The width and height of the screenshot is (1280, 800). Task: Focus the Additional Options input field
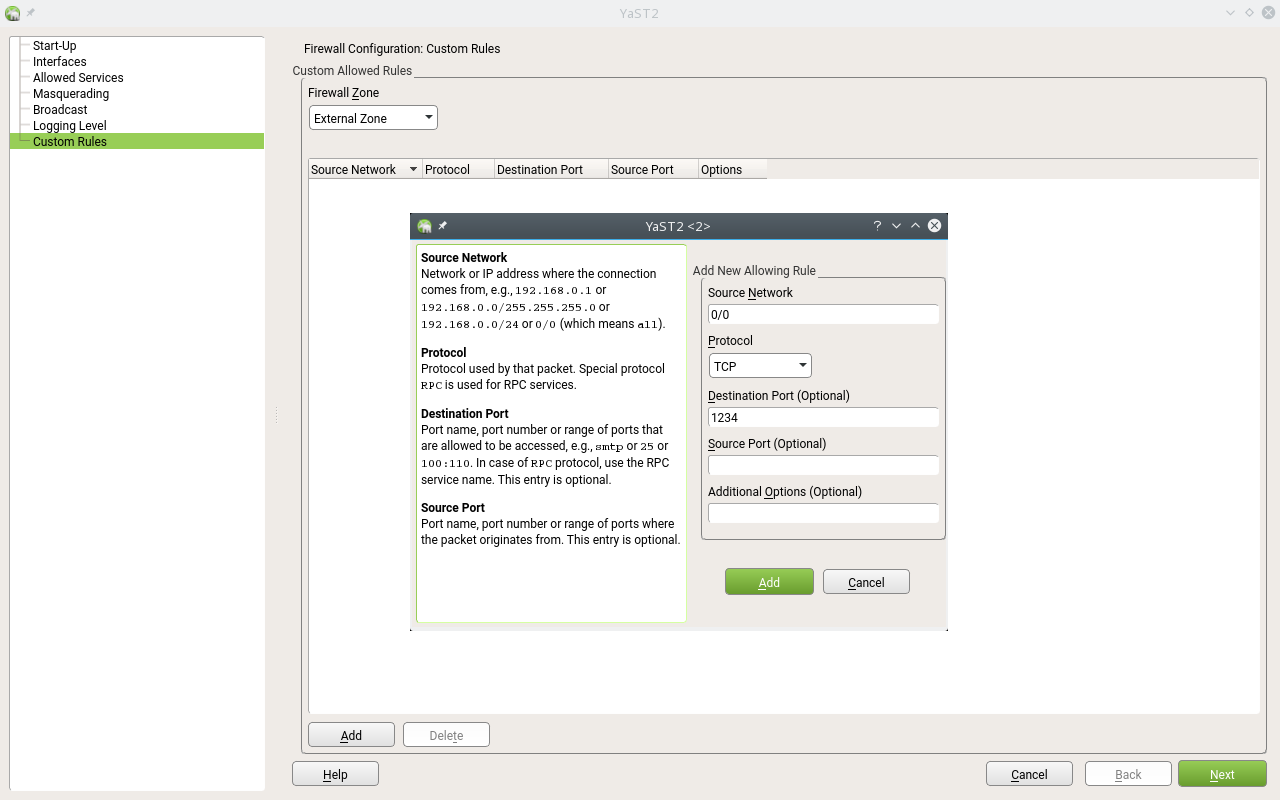pos(823,513)
